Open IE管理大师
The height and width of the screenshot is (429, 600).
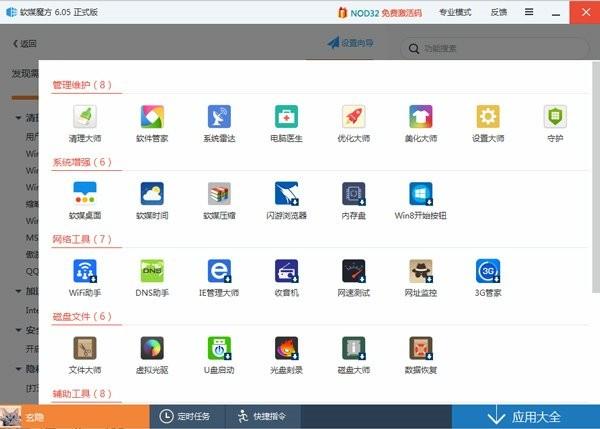[219, 278]
